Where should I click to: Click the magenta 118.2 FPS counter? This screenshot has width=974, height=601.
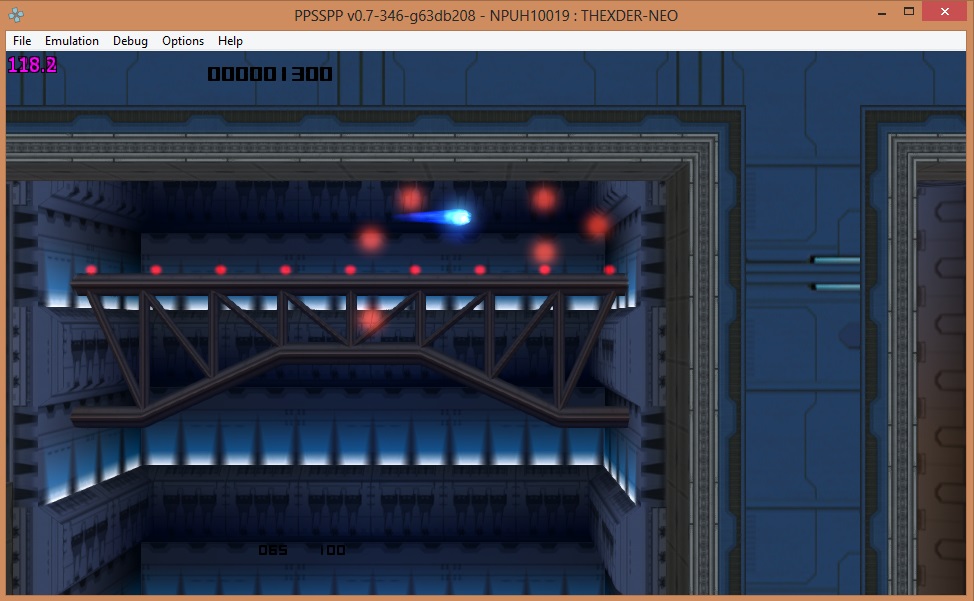[32, 66]
